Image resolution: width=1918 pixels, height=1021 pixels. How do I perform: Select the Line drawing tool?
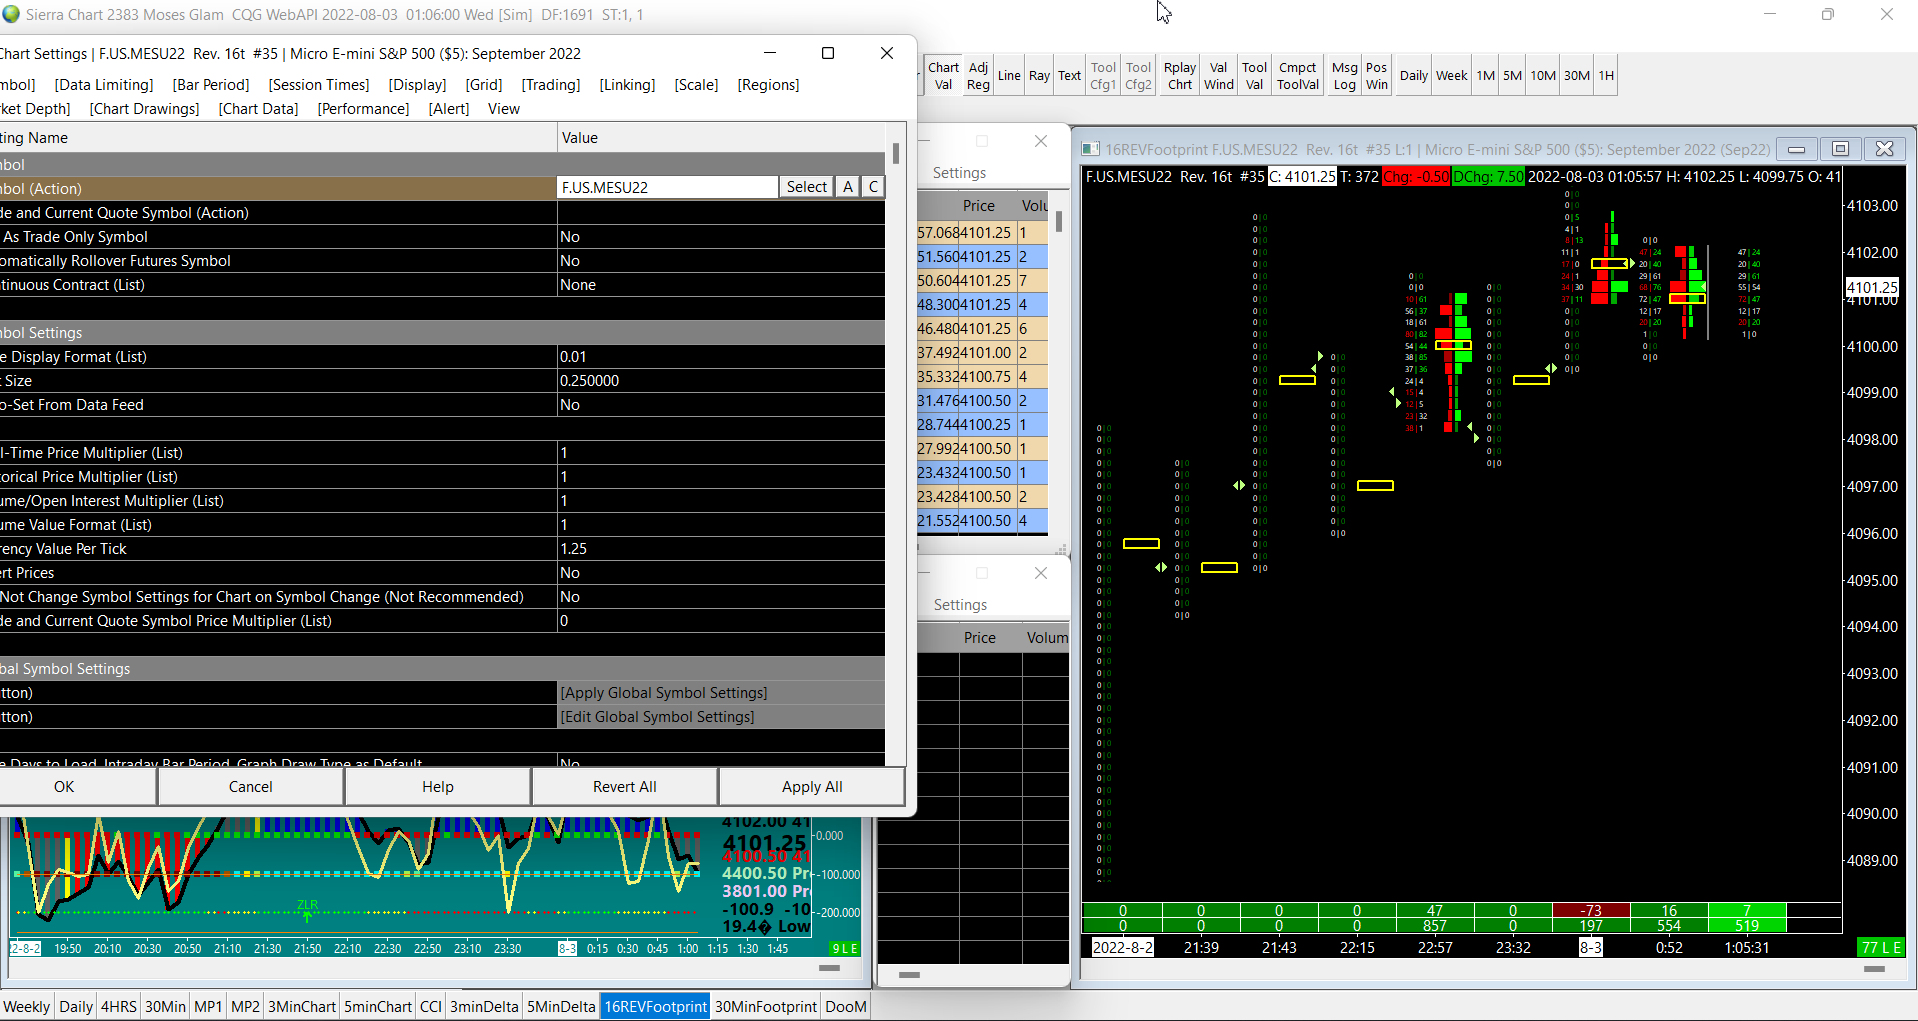(x=1009, y=76)
